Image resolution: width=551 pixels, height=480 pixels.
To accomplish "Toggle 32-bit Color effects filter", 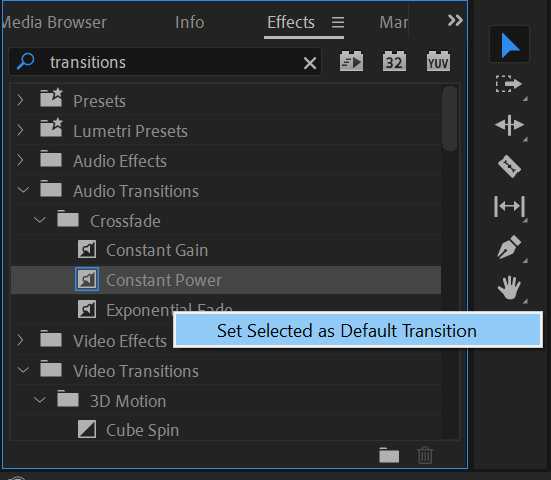I will tap(394, 61).
